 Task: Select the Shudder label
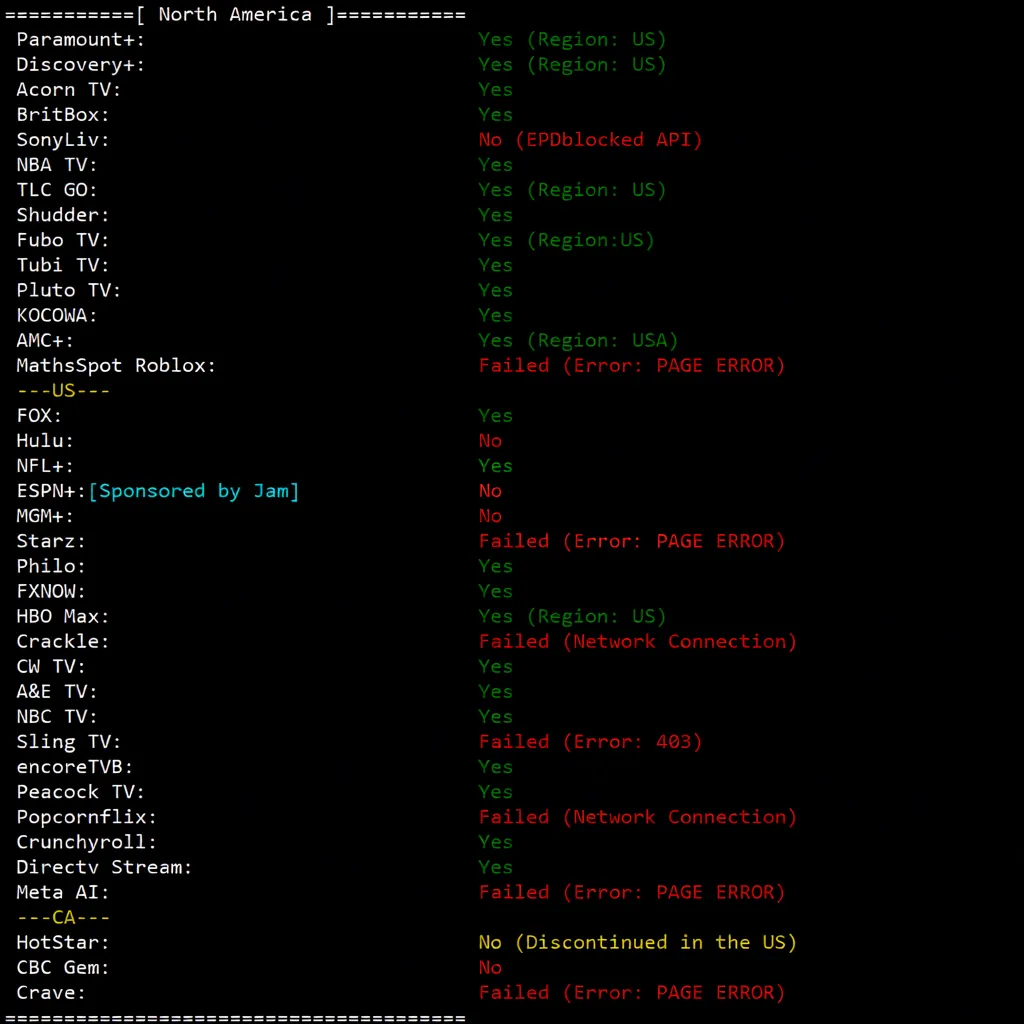(63, 215)
